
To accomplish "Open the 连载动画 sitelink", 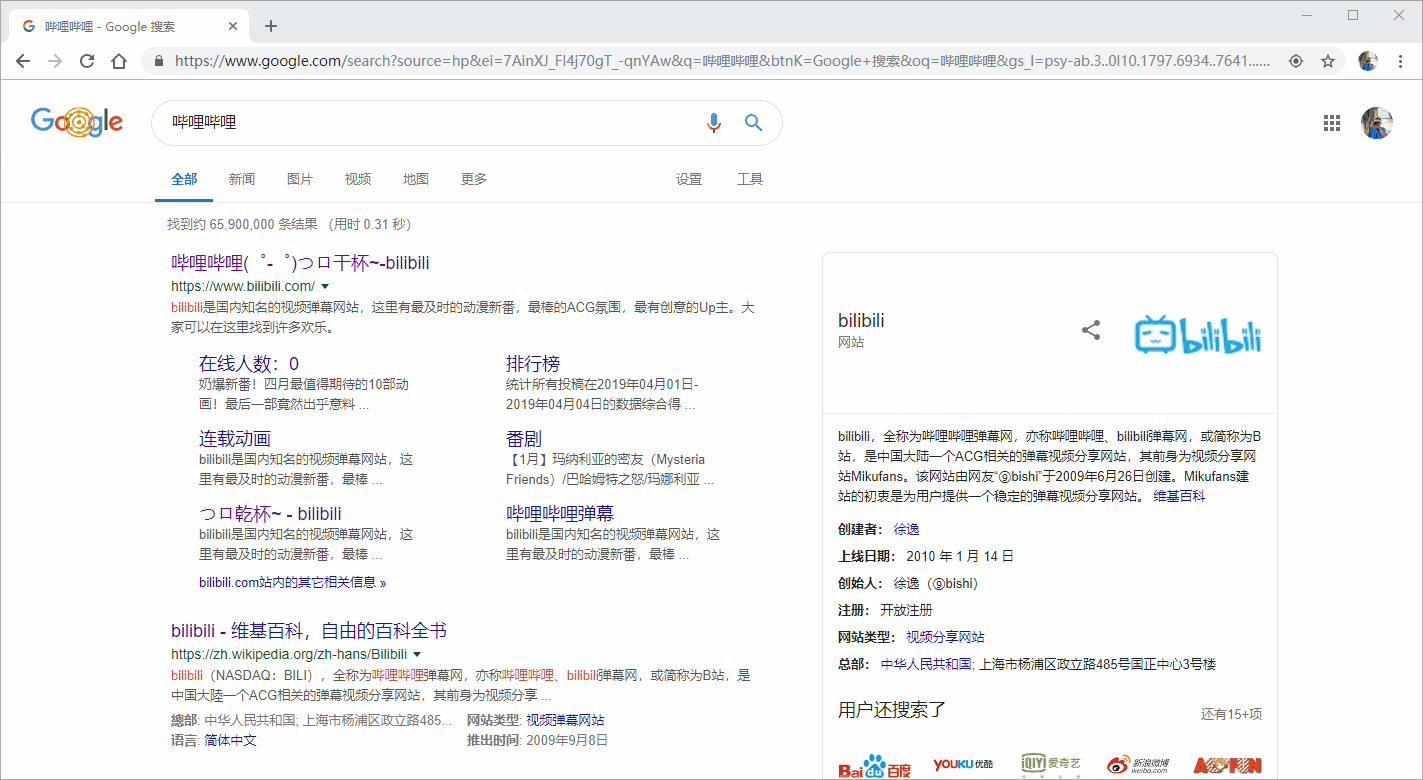I will pyautogui.click(x=235, y=439).
